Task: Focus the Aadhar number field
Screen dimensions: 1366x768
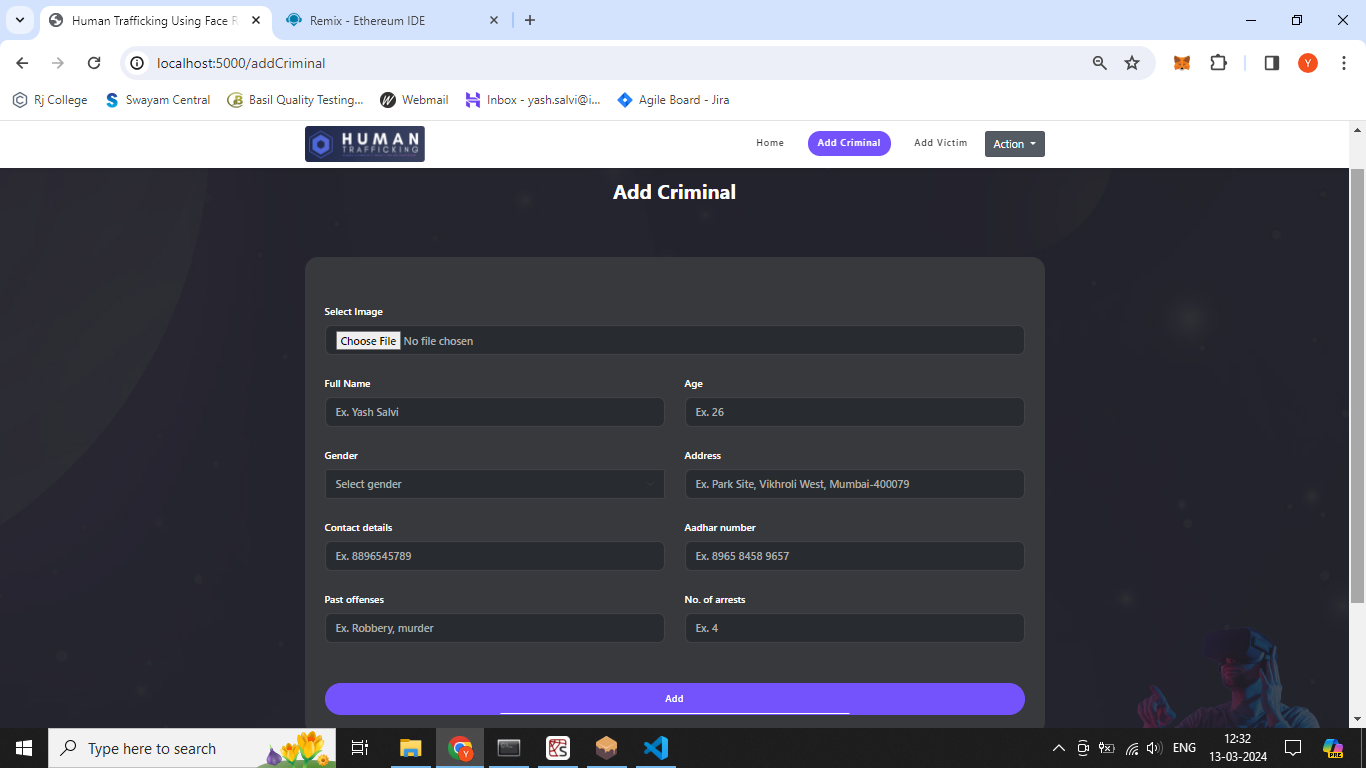Action: 854,556
